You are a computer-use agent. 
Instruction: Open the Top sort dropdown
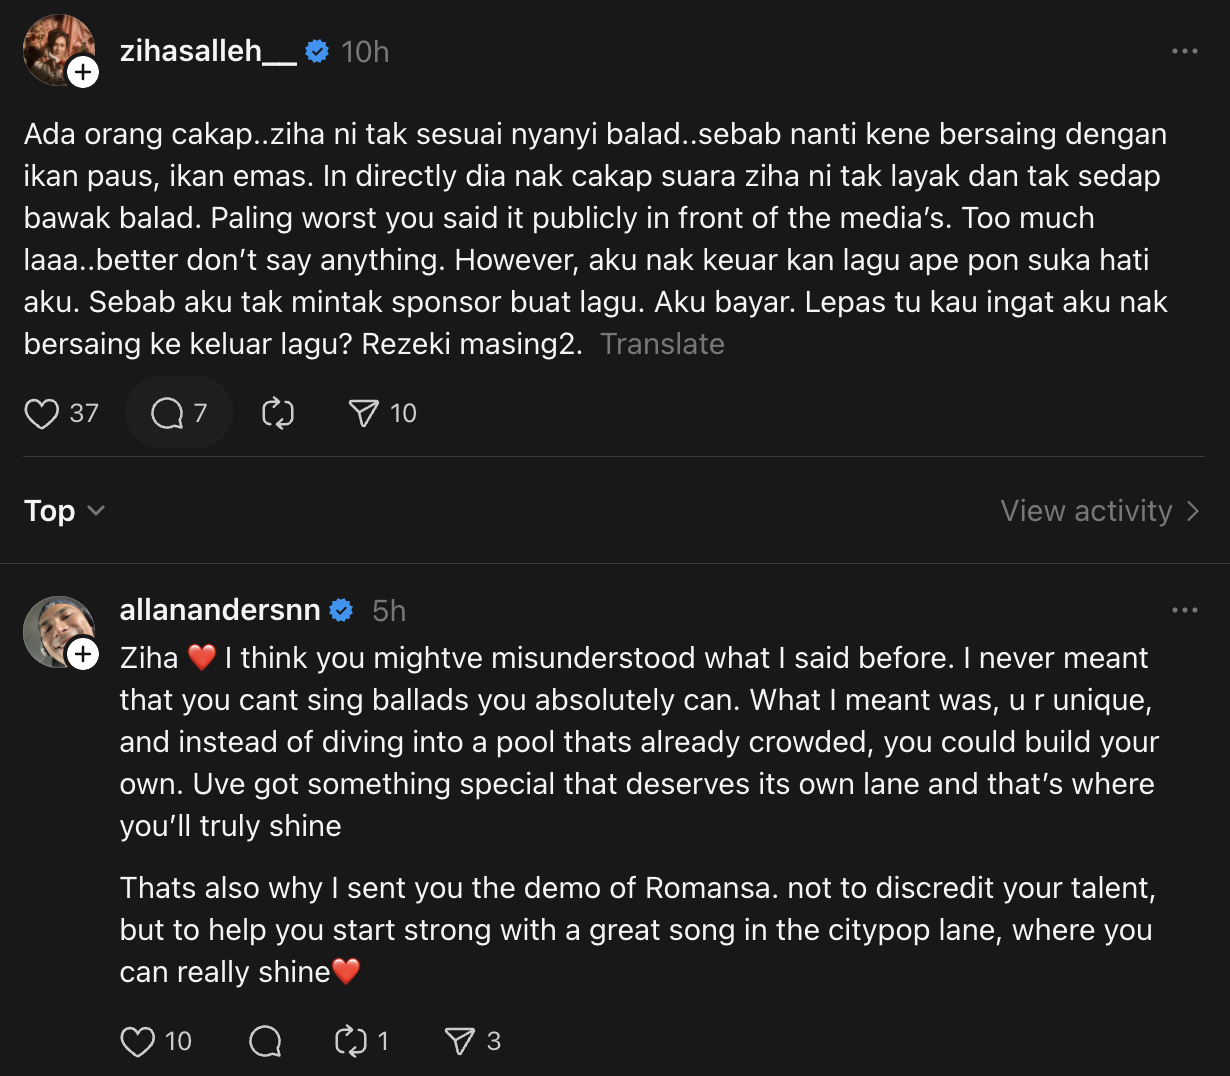[64, 511]
